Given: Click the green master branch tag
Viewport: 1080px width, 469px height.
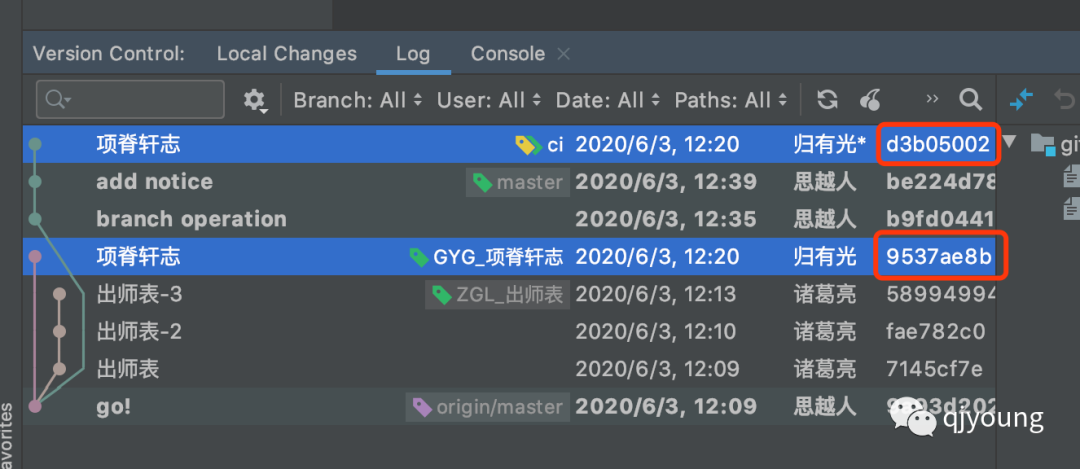Looking at the screenshot, I should [518, 183].
